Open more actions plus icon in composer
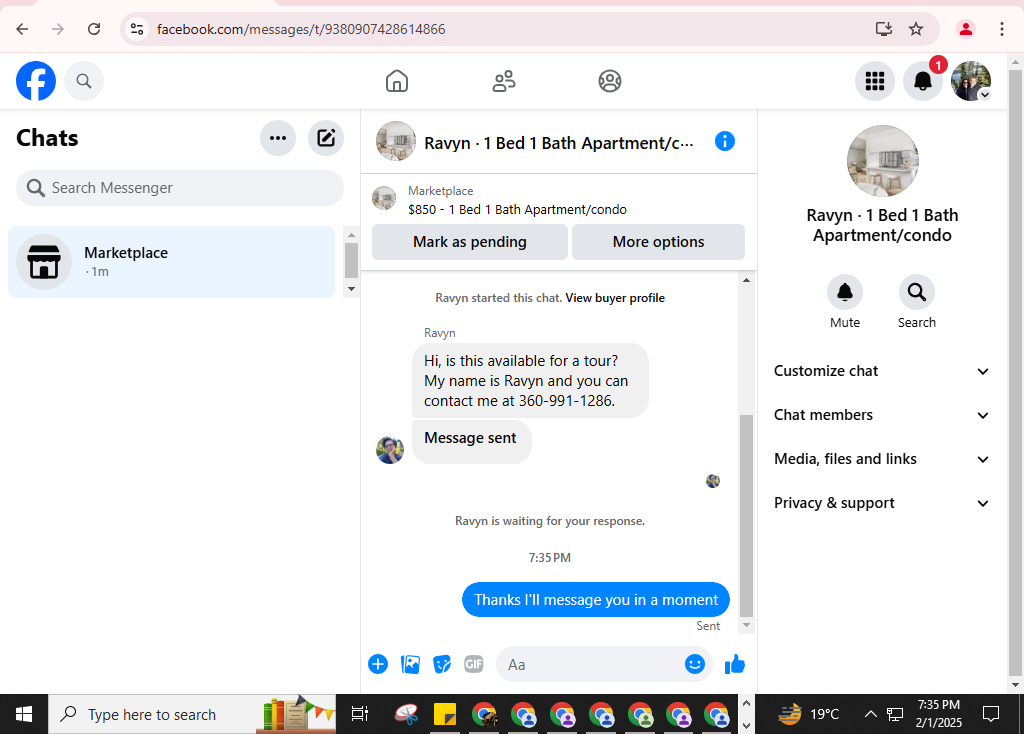The image size is (1024, 734). tap(377, 664)
